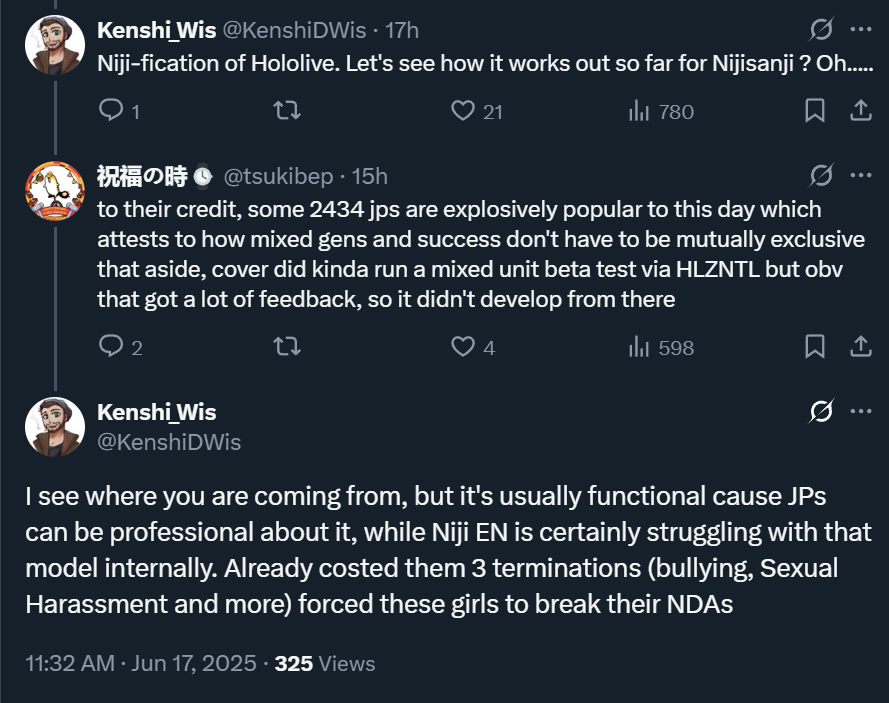
Task: Retweet the Niji-fication of Hololive tweet
Action: tap(286, 111)
